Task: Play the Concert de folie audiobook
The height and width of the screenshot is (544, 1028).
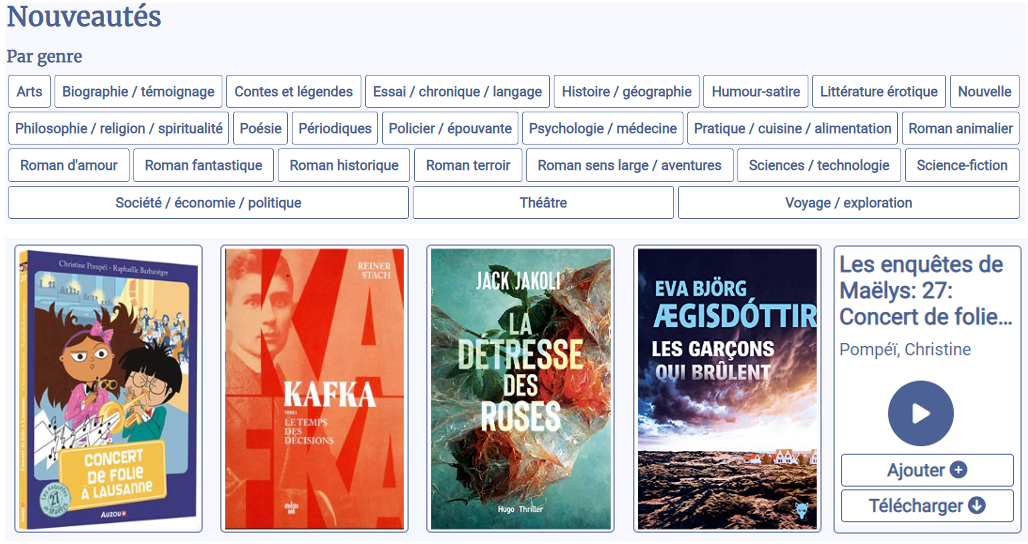Action: [920, 413]
